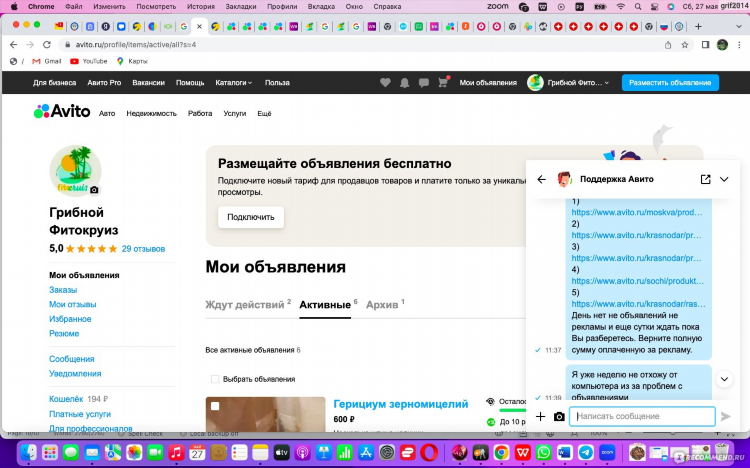Reload the page in Chrome
This screenshot has width=750, height=468.
tap(47, 45)
